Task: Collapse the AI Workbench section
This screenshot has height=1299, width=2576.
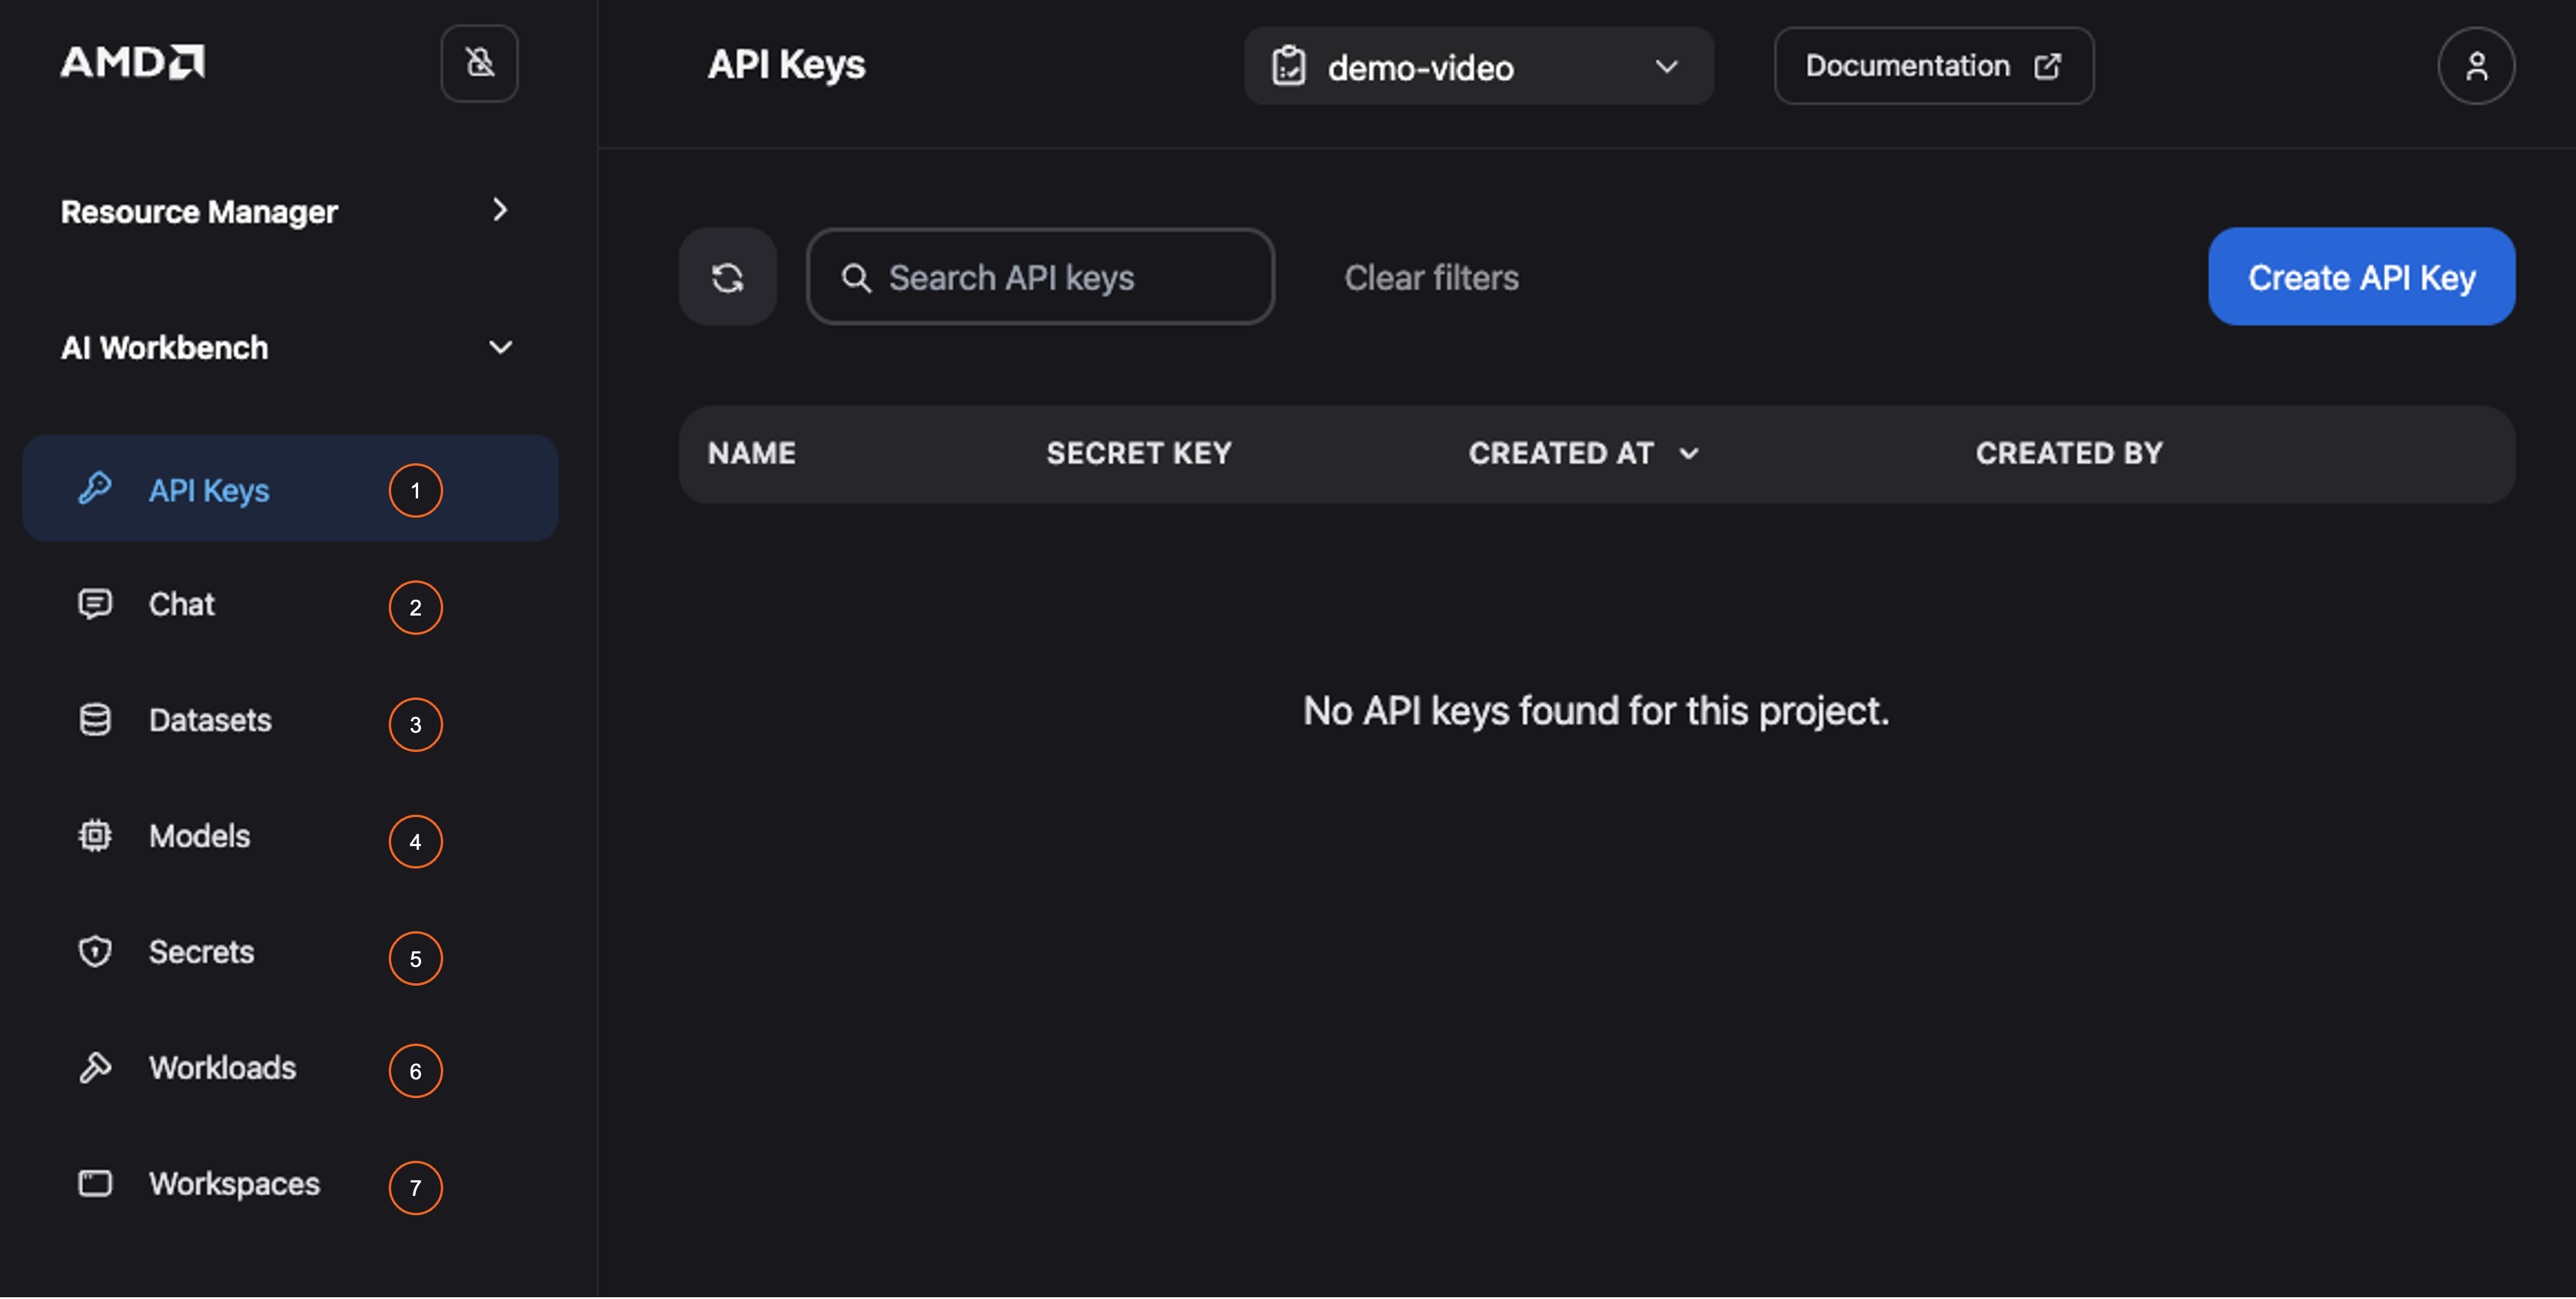Action: 500,348
